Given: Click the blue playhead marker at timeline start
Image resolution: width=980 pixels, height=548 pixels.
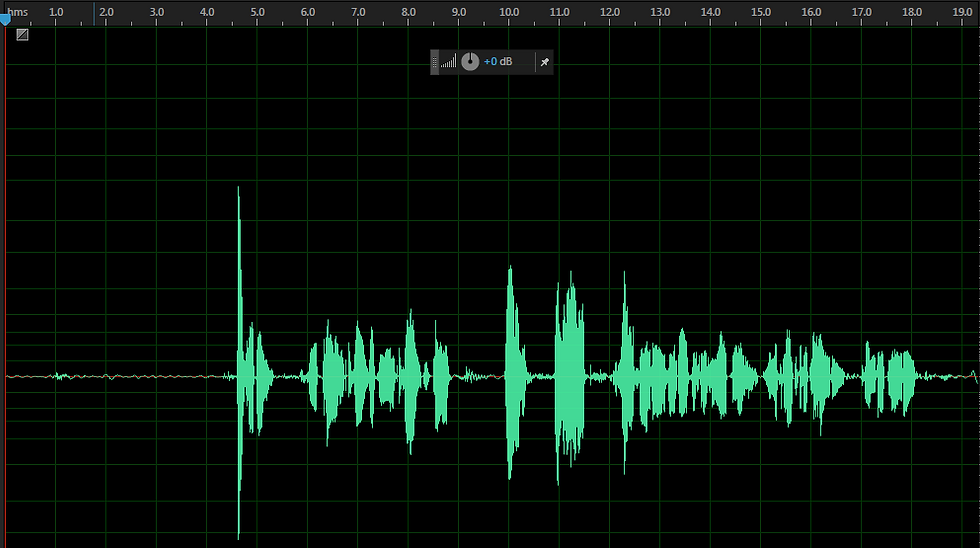Looking at the screenshot, I should point(4,21).
